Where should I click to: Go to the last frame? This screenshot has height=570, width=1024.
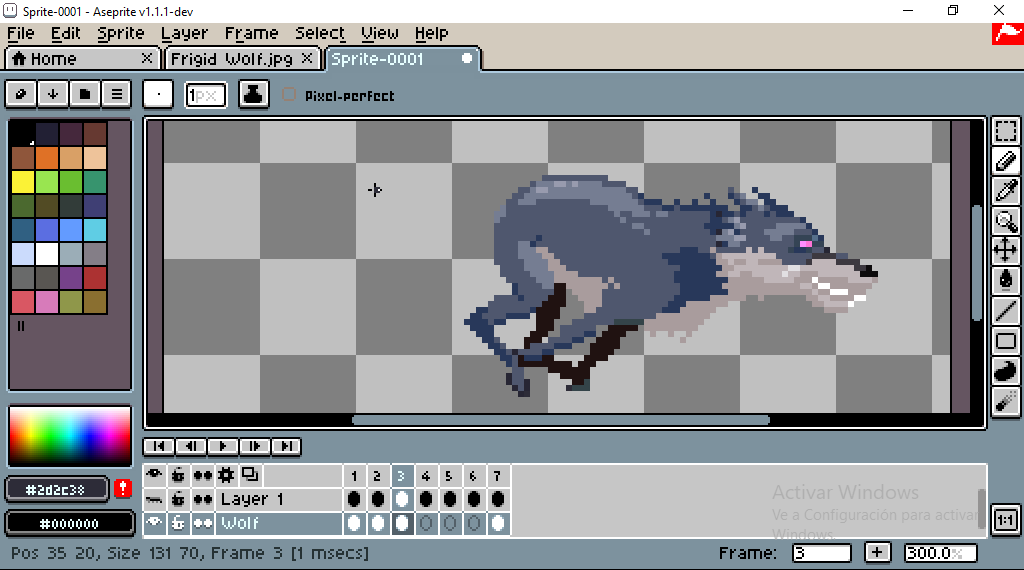[286, 446]
